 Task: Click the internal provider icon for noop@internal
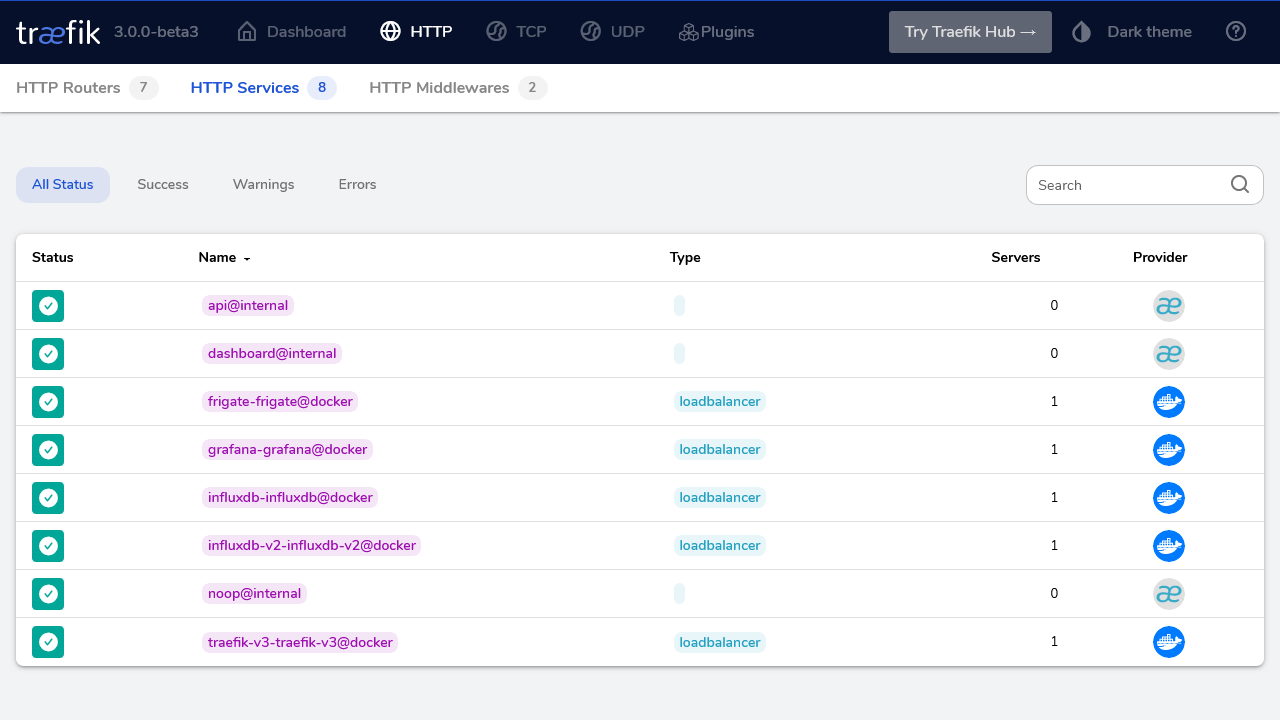(x=1168, y=594)
